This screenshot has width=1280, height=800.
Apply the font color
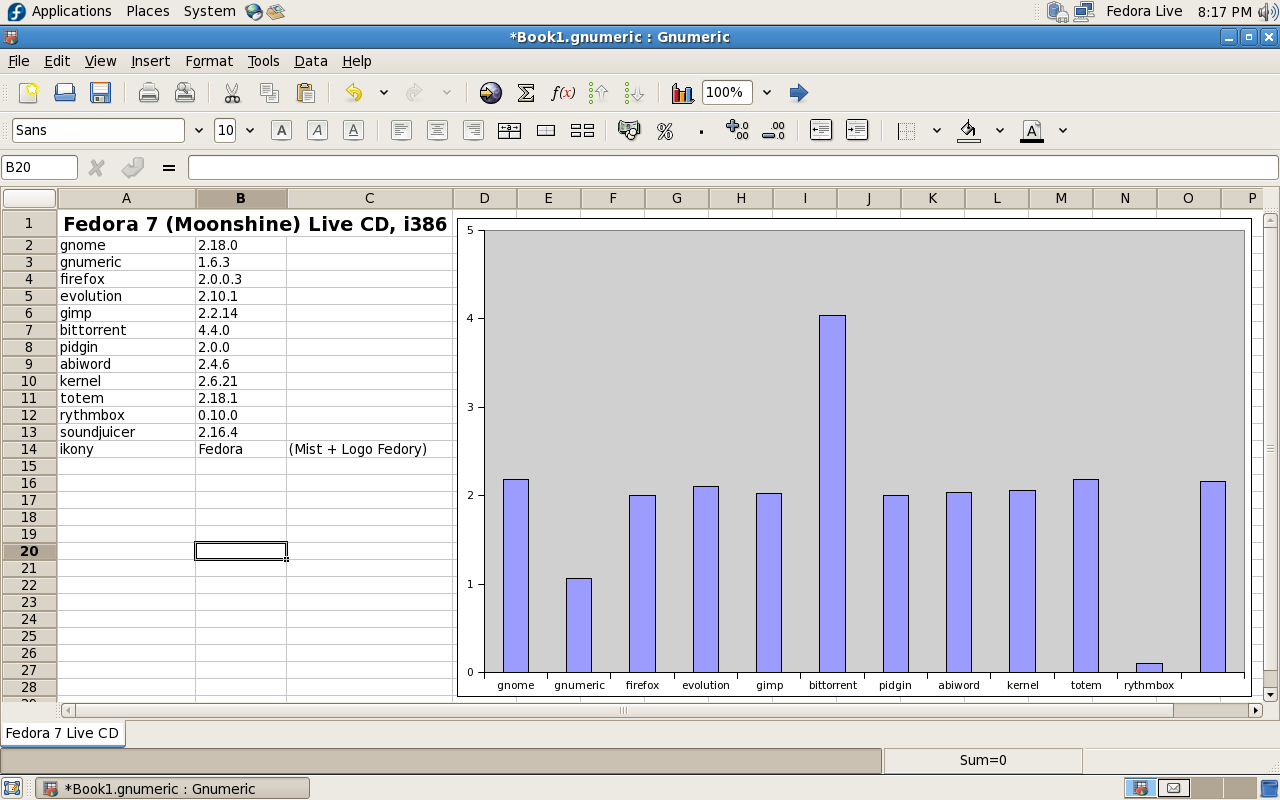tap(1032, 130)
